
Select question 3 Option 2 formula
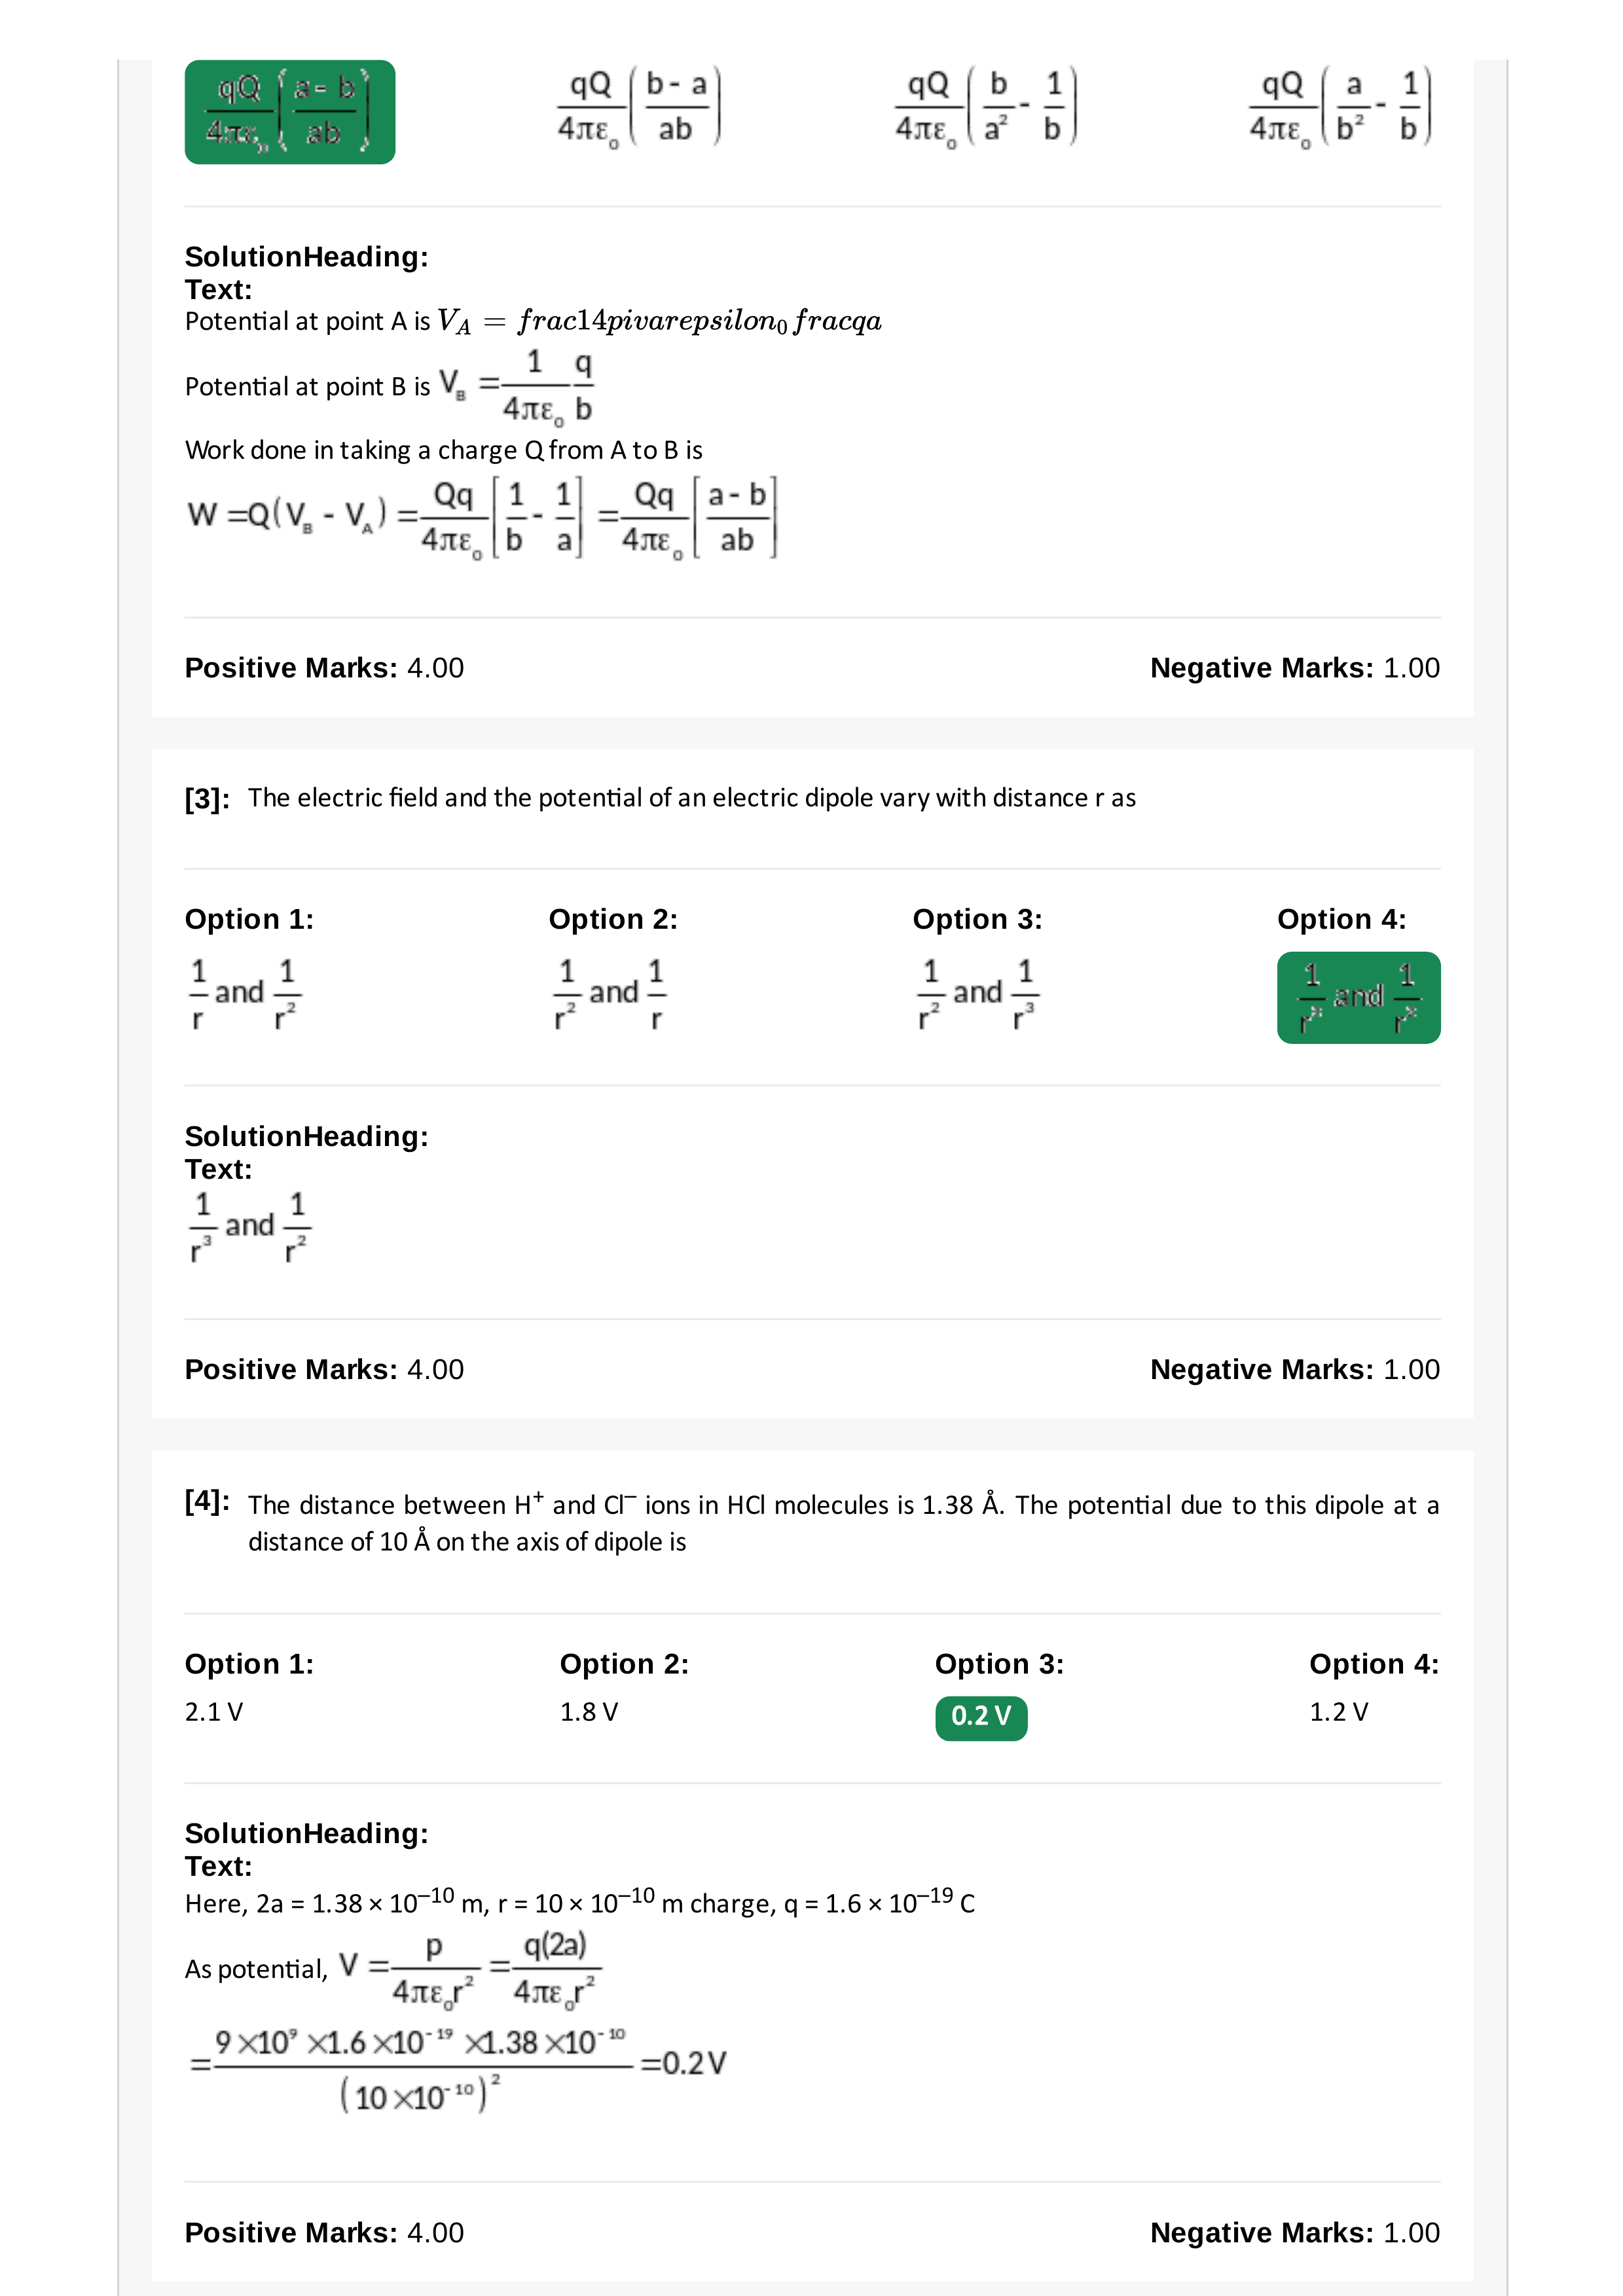click(610, 994)
